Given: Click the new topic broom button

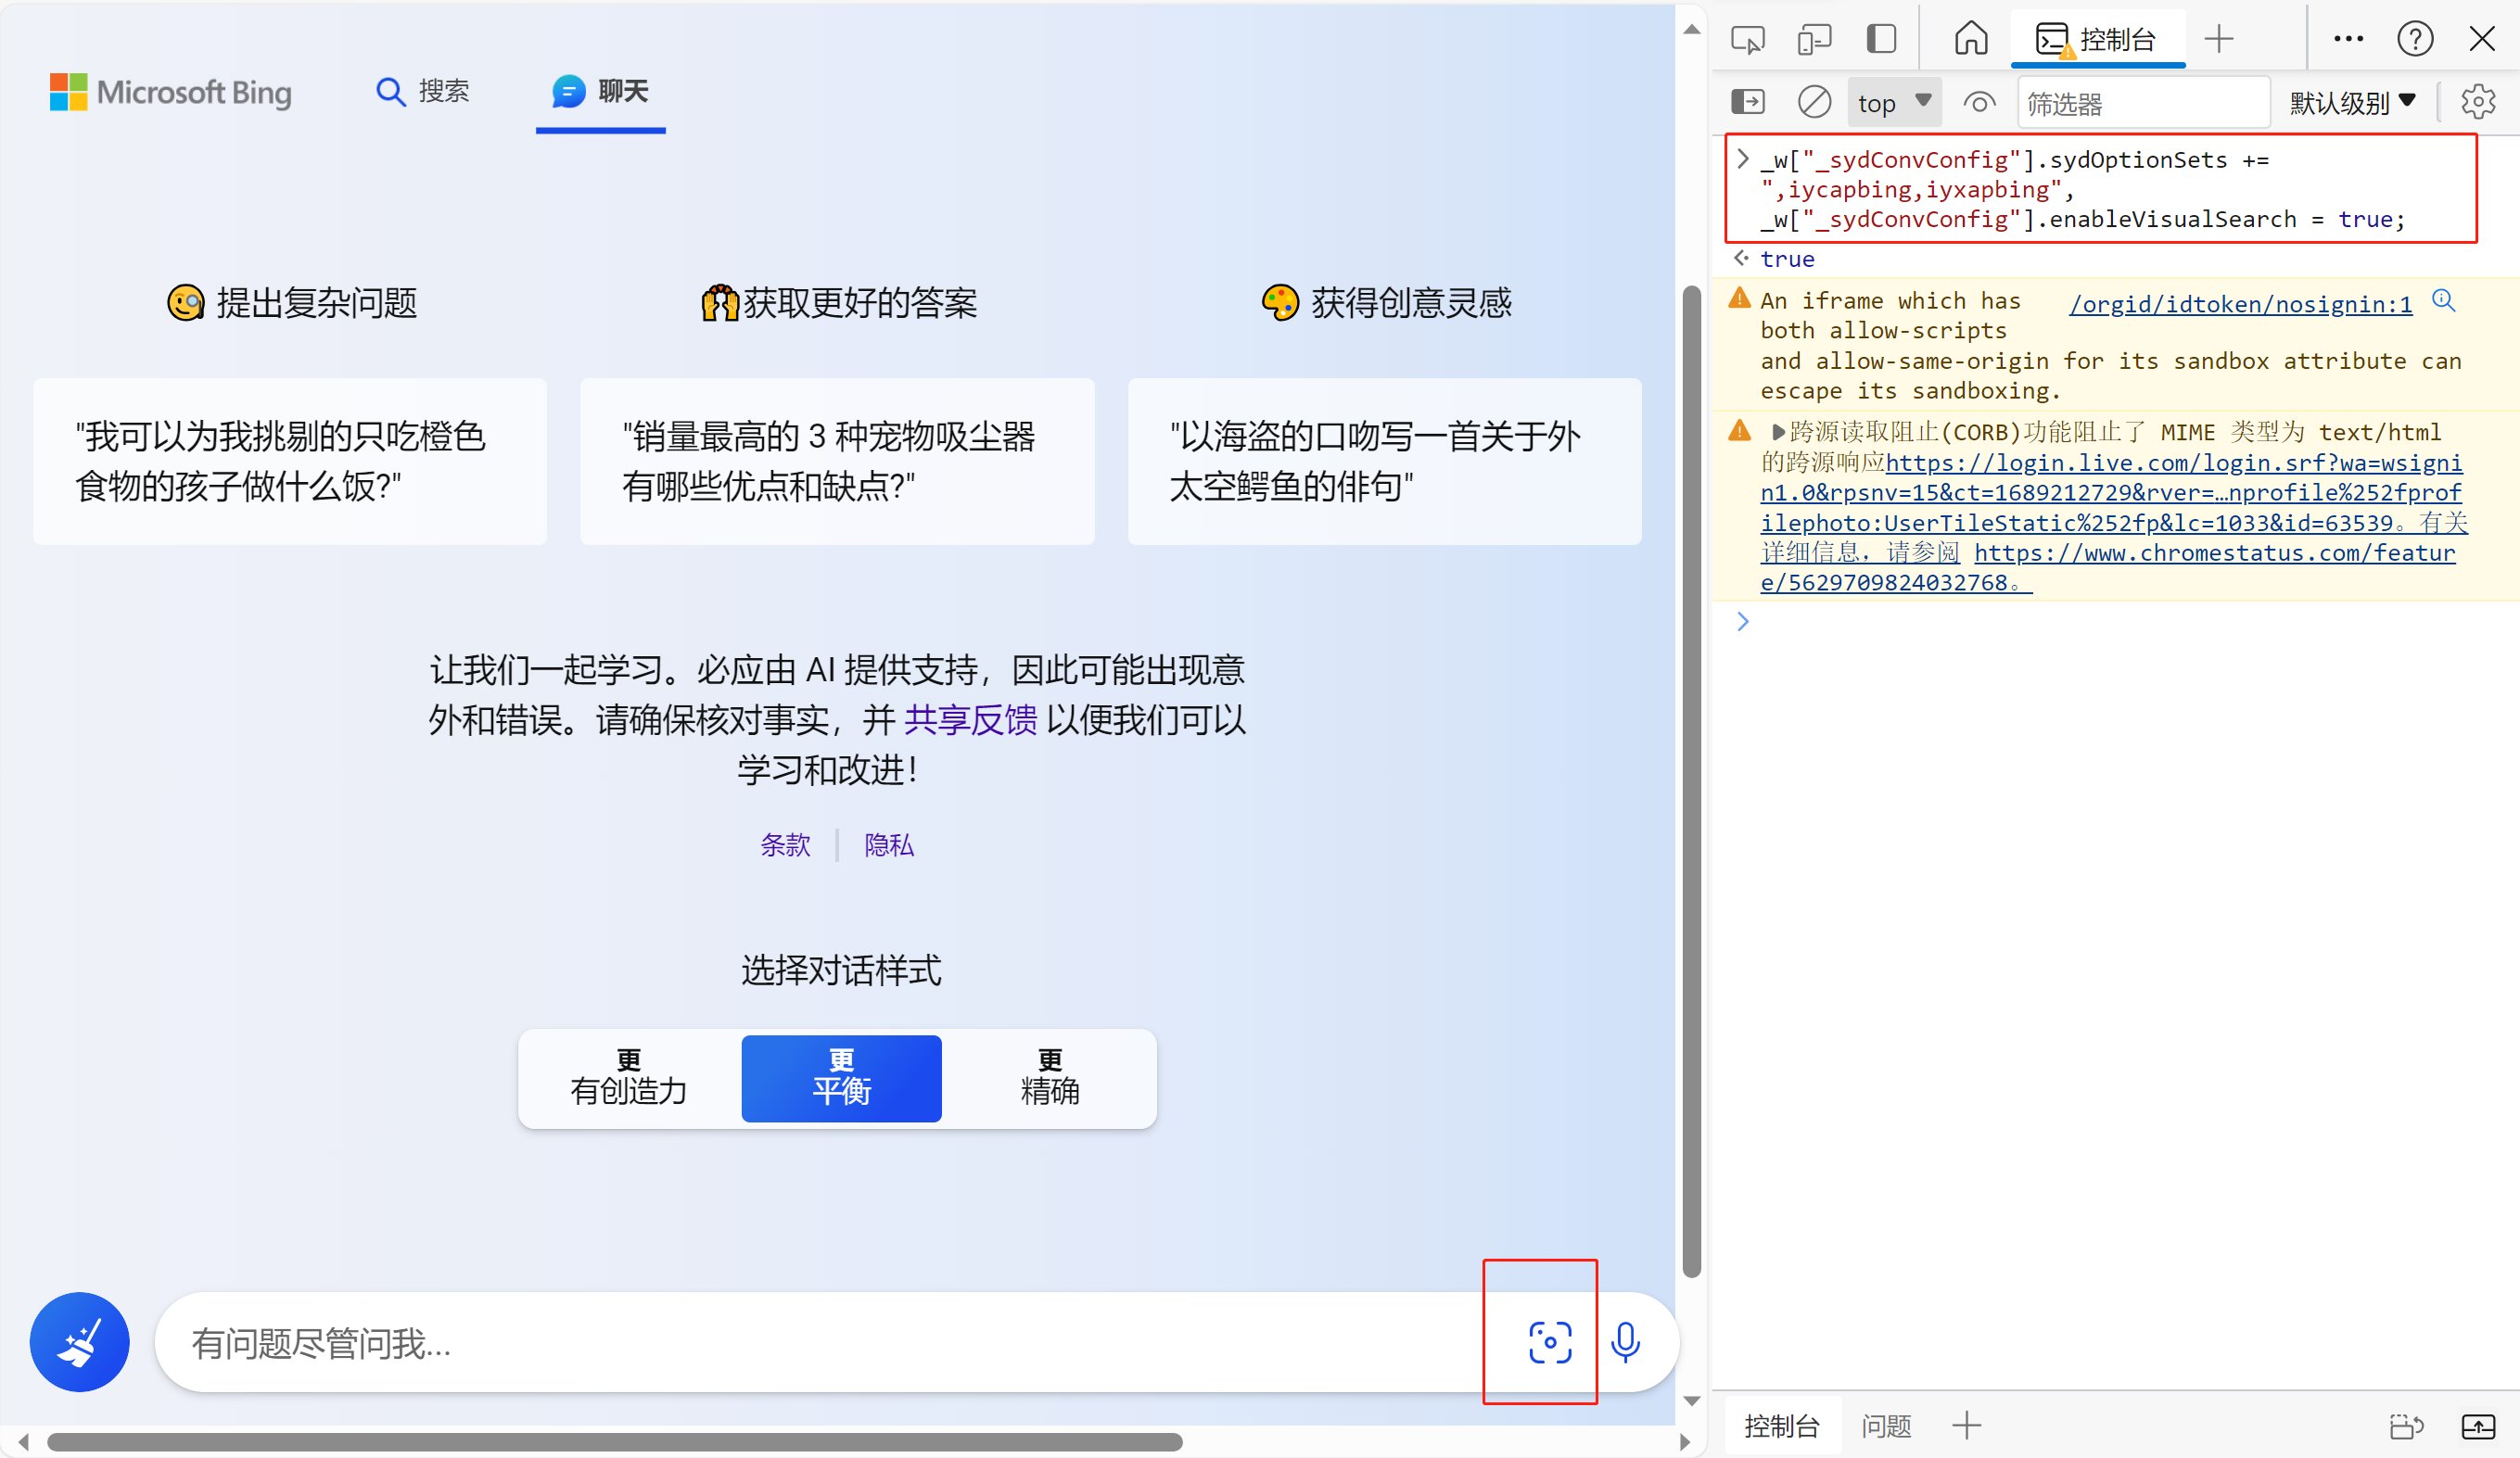Looking at the screenshot, I should [x=80, y=1342].
